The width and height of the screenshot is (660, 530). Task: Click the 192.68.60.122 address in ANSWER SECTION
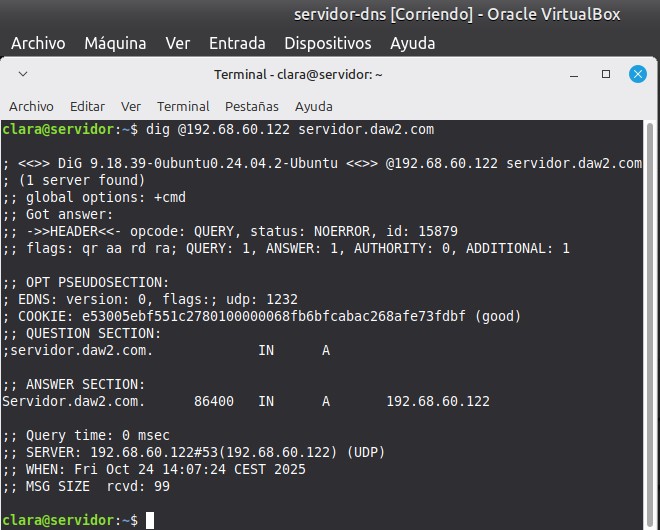pos(438,400)
